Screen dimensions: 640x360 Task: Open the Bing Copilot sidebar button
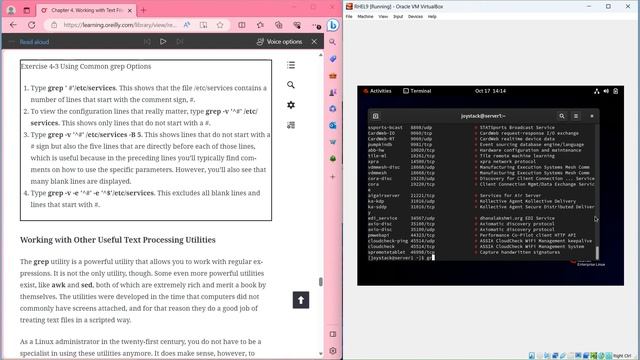point(333,25)
